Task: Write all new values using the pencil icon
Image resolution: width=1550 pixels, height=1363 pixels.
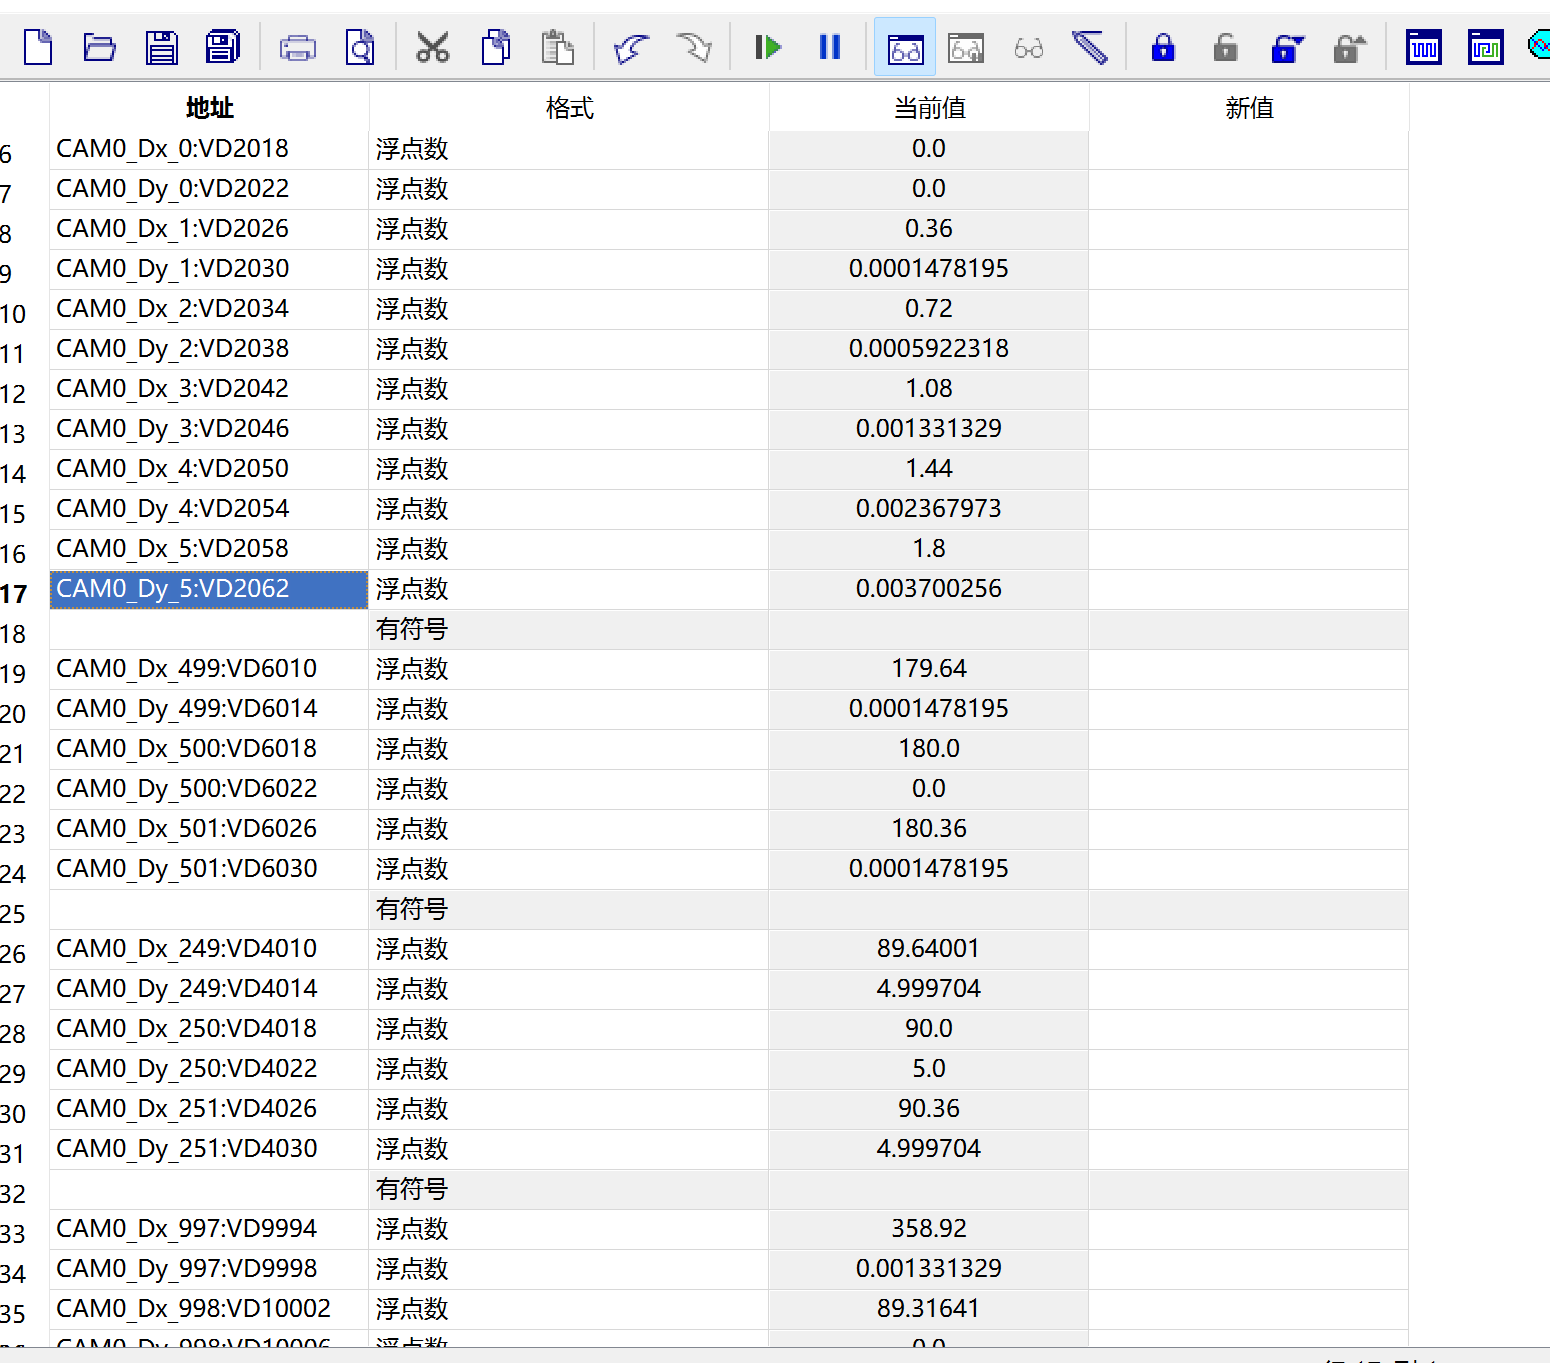Action: (x=1089, y=47)
